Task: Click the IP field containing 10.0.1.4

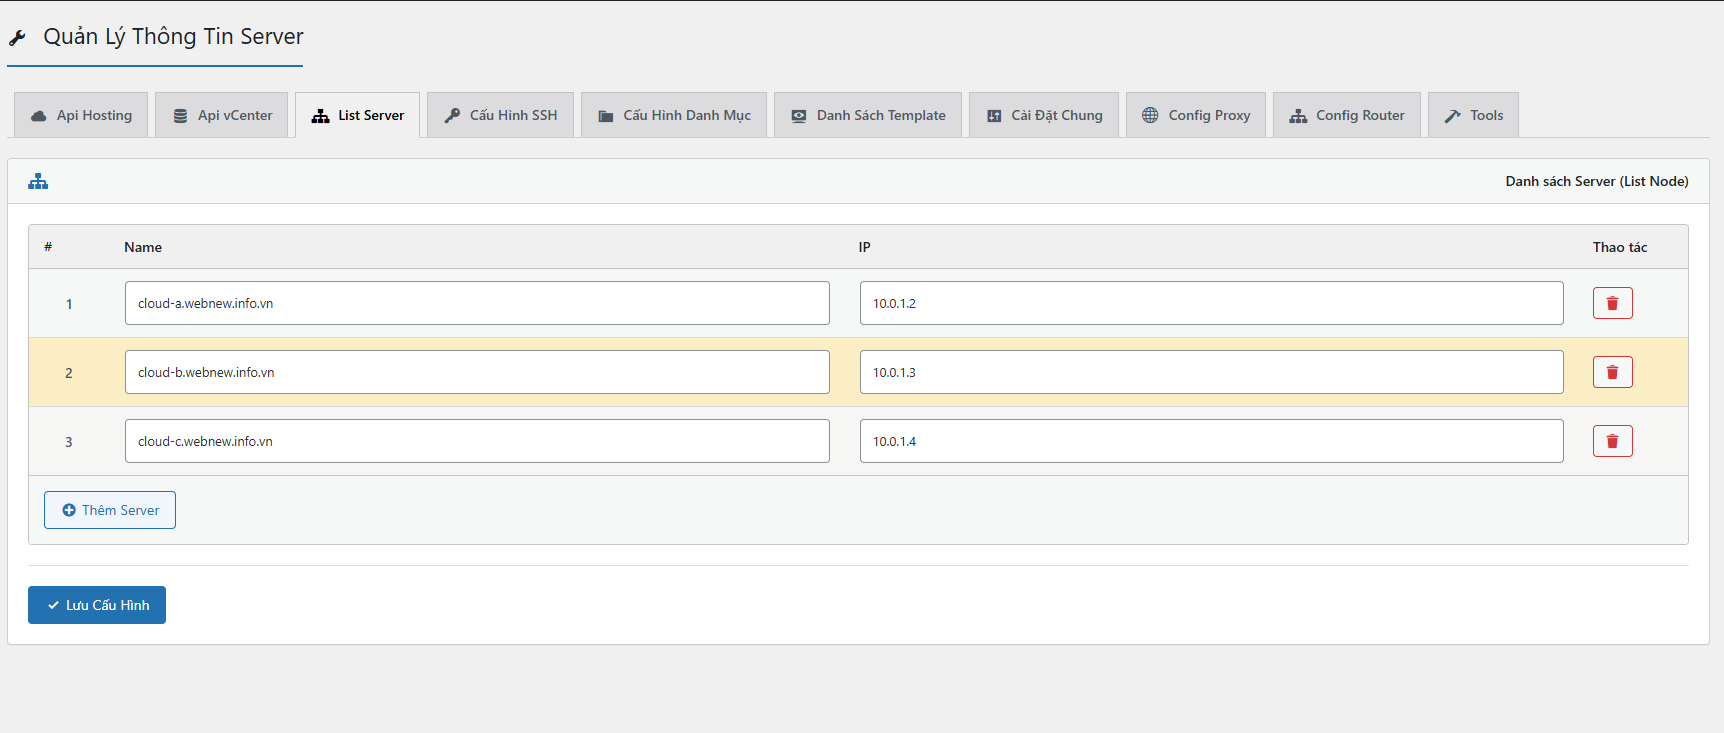Action: (1211, 441)
